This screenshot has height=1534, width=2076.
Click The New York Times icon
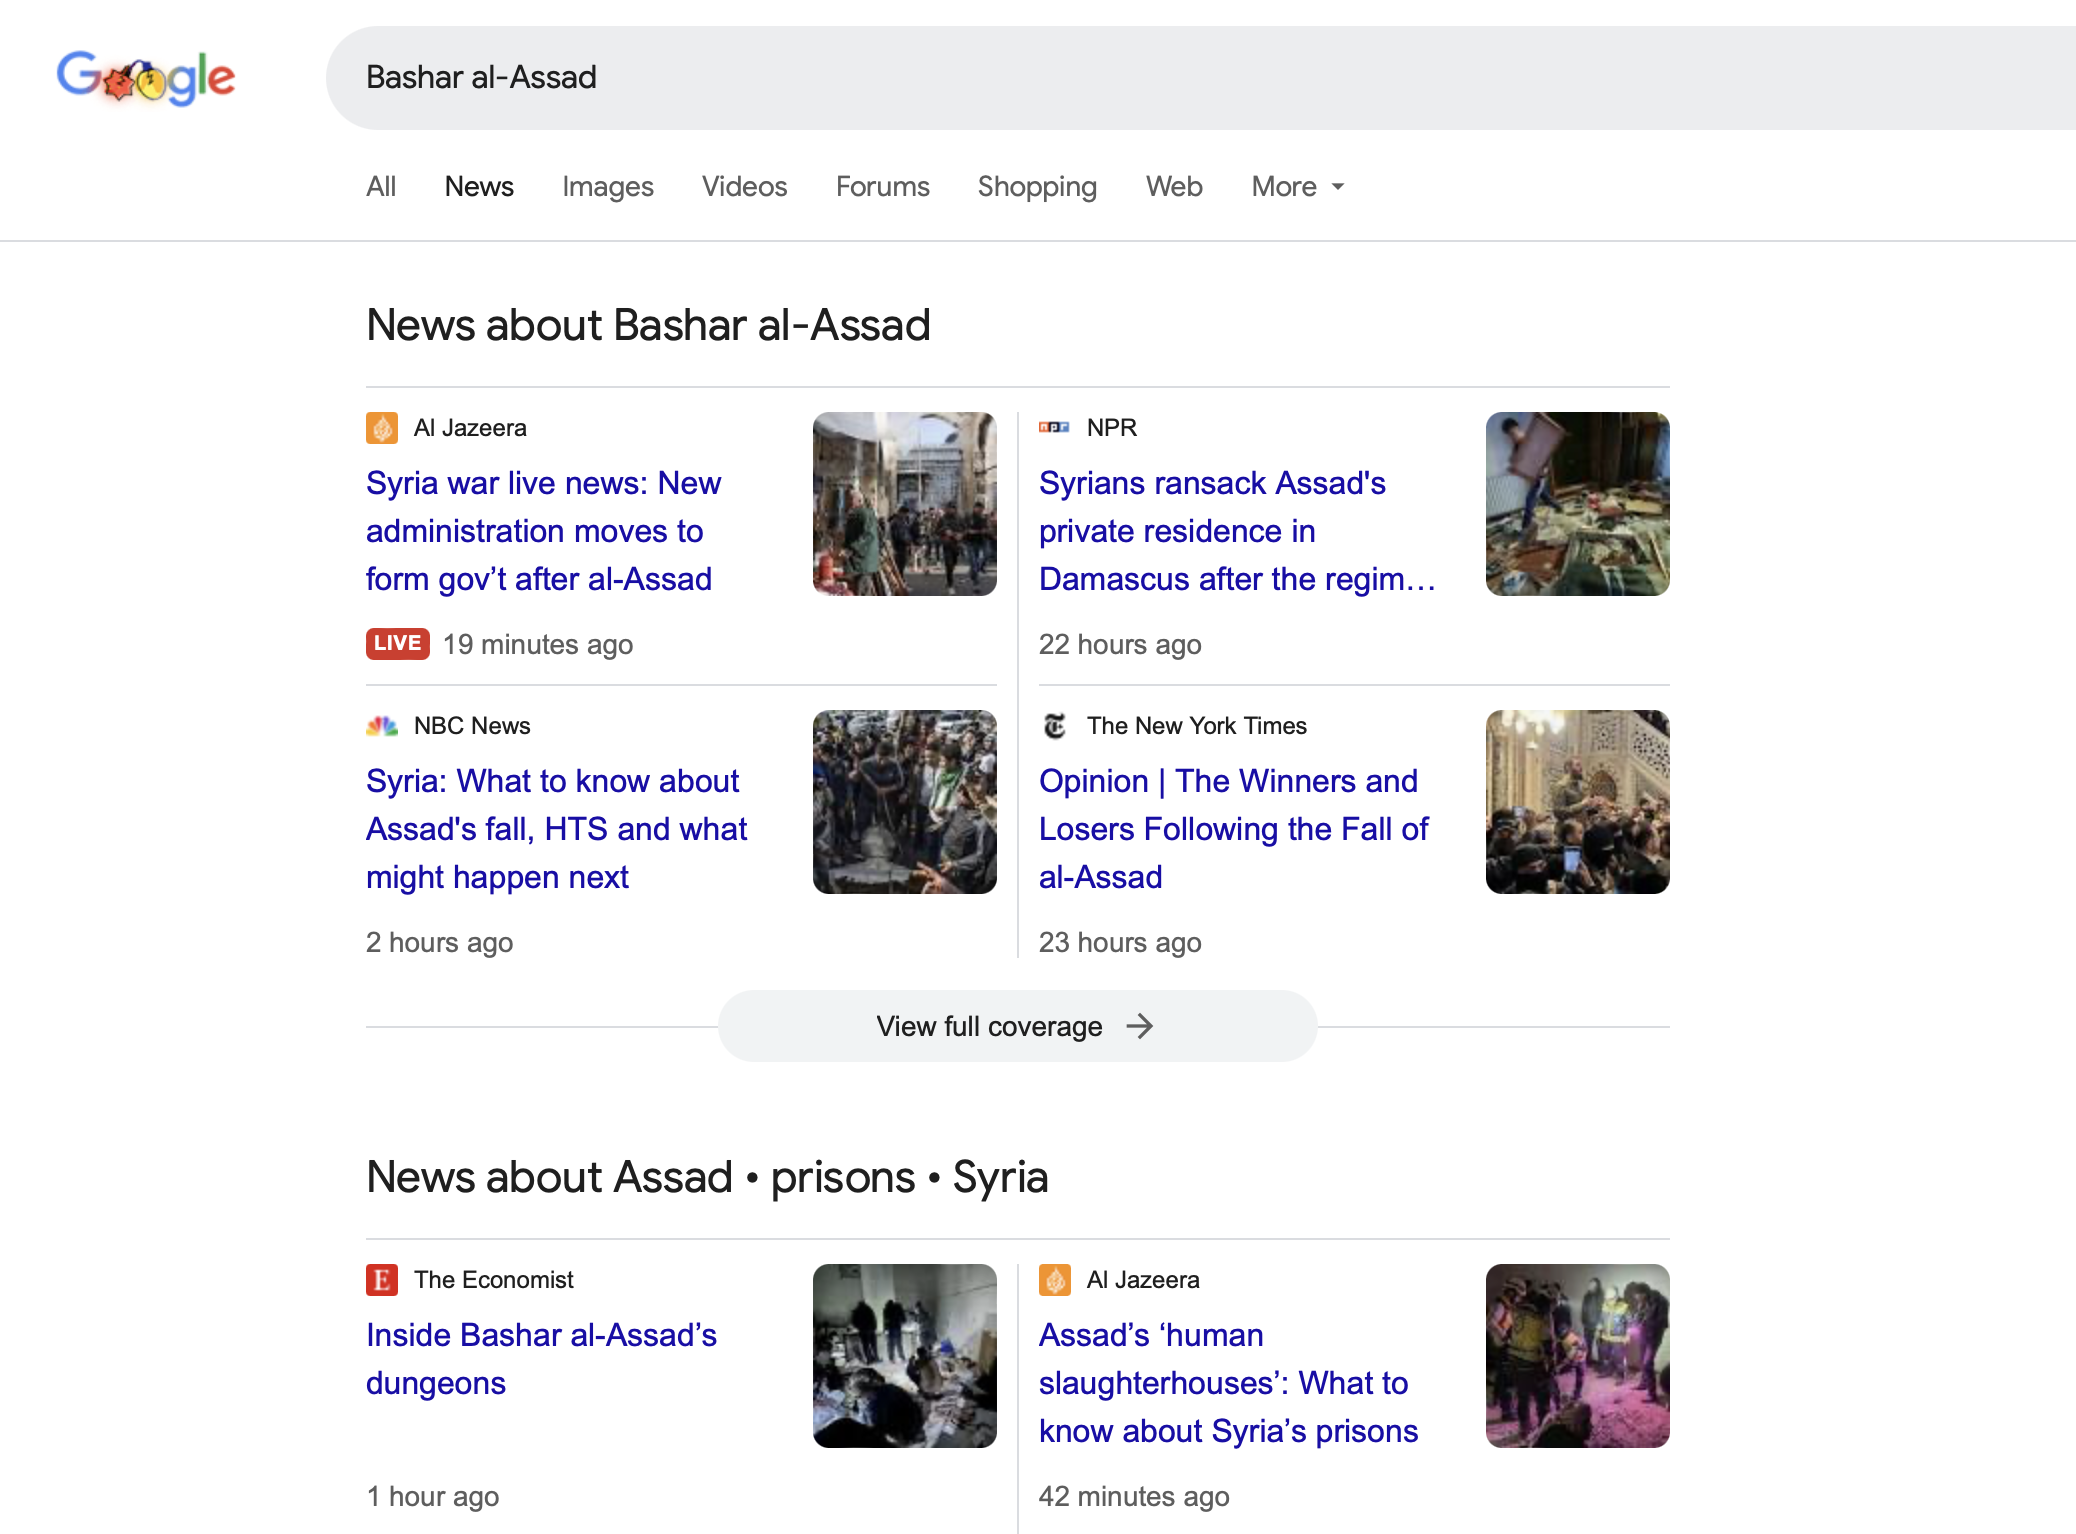point(1054,726)
